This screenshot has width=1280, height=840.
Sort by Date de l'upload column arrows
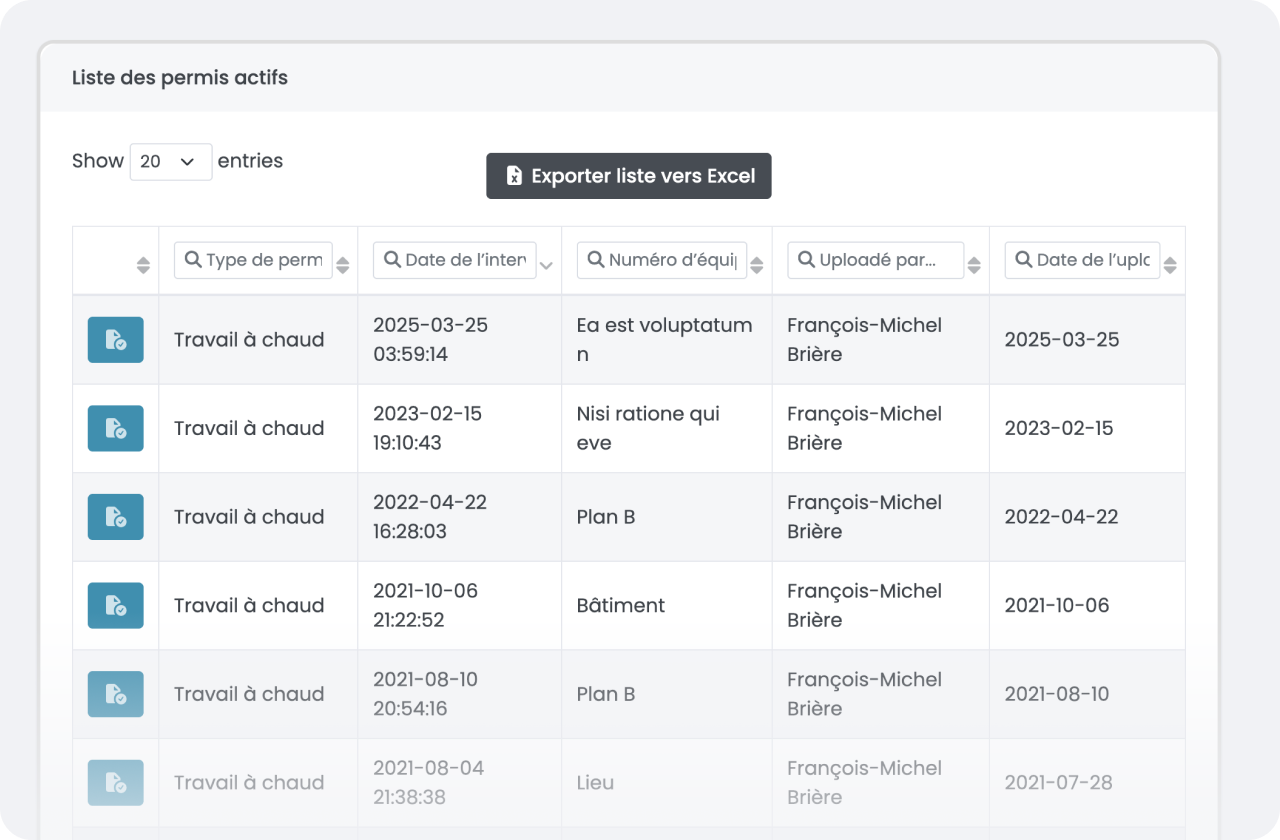coord(1170,265)
